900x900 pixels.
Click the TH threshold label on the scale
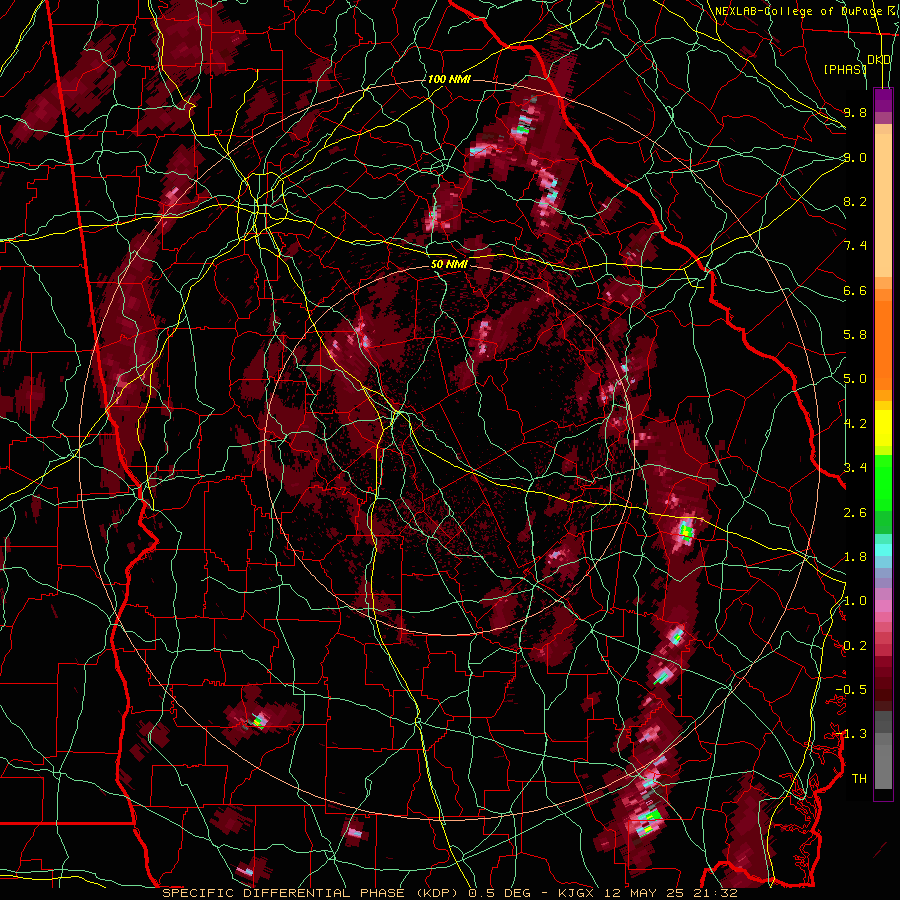click(x=859, y=779)
